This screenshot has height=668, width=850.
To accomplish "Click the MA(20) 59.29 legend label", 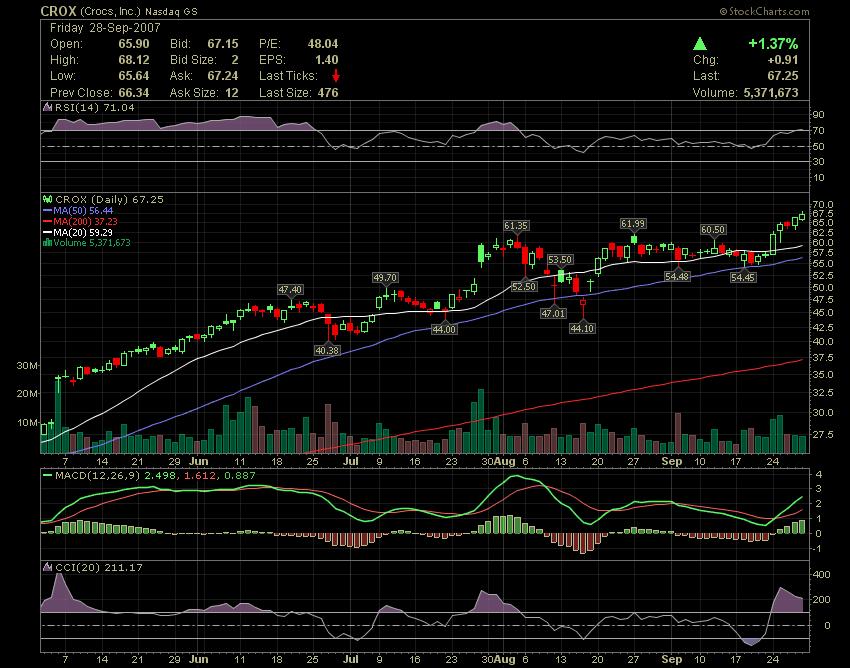I will (x=83, y=232).
